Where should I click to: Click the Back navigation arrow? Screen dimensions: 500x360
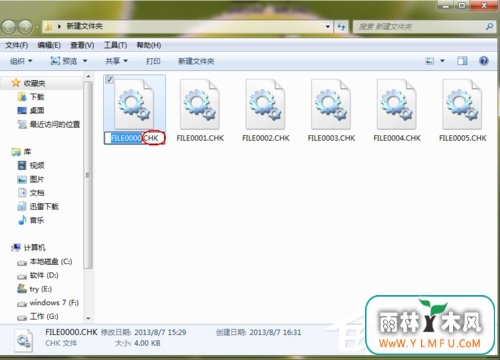click(x=9, y=27)
